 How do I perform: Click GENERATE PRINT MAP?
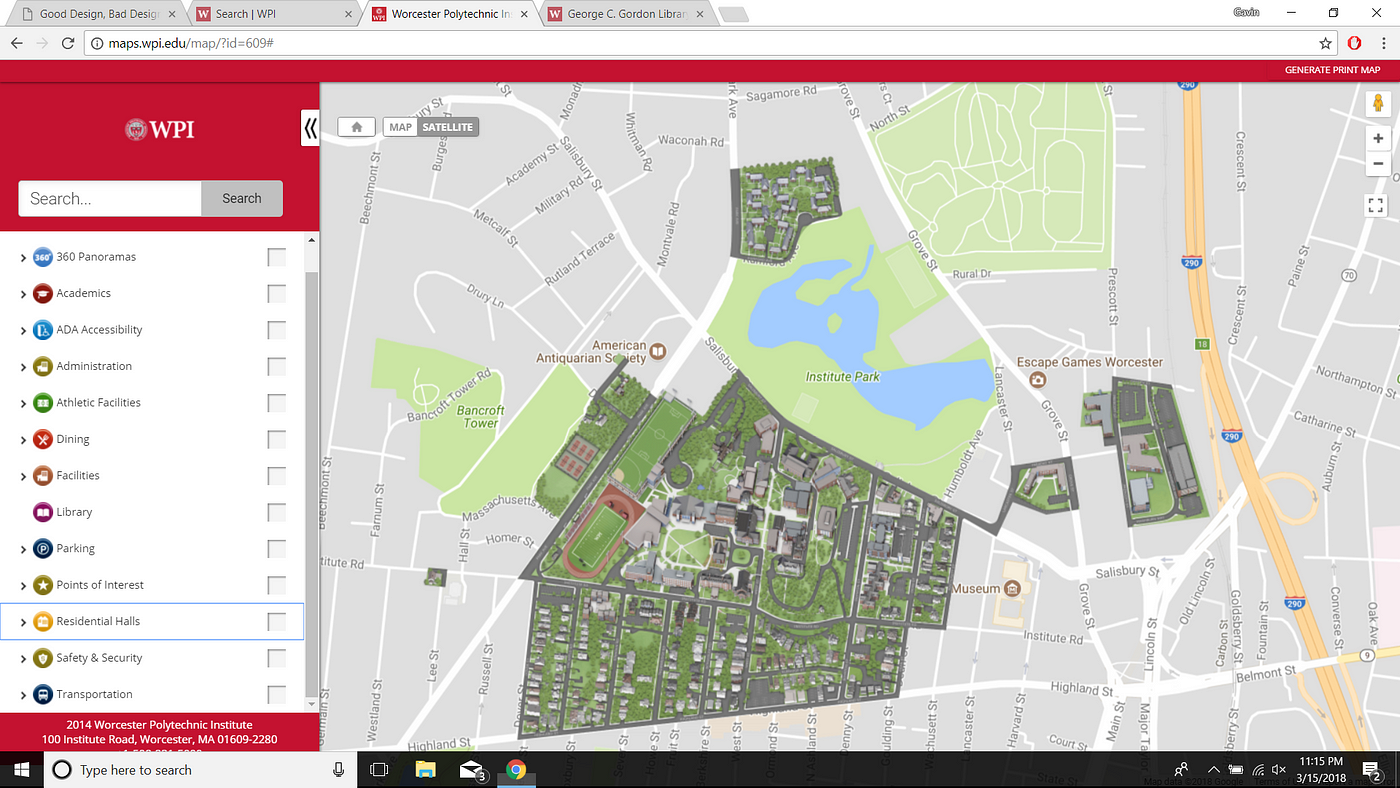coord(1332,70)
